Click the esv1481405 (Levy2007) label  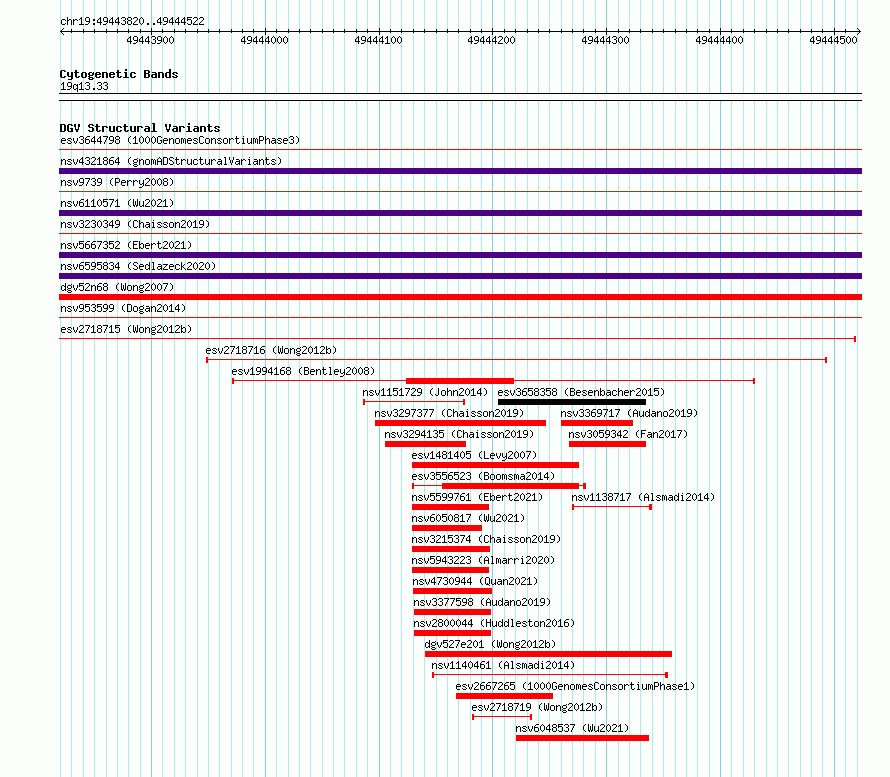point(474,455)
